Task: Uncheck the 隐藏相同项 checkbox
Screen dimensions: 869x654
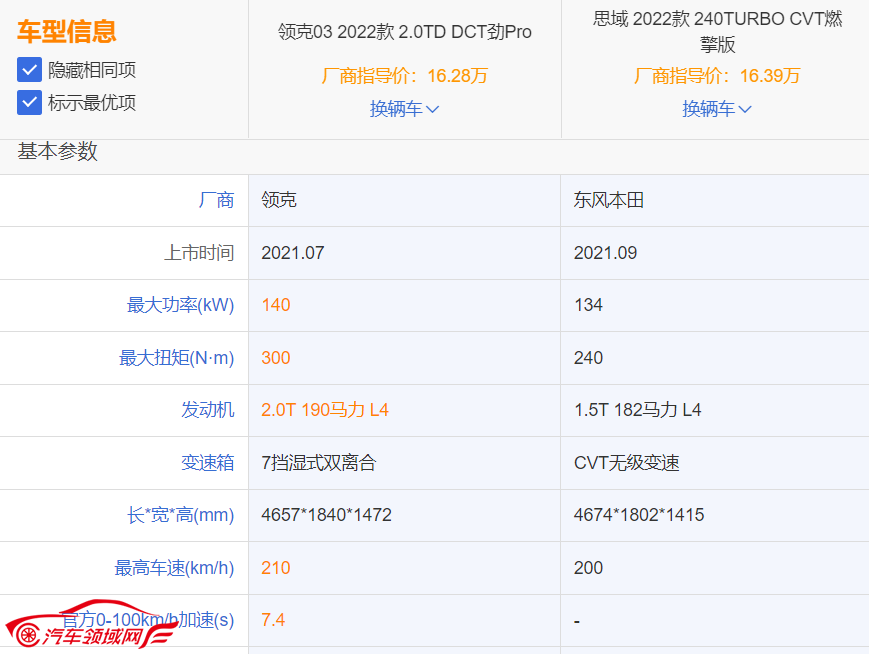Action: click(x=29, y=70)
